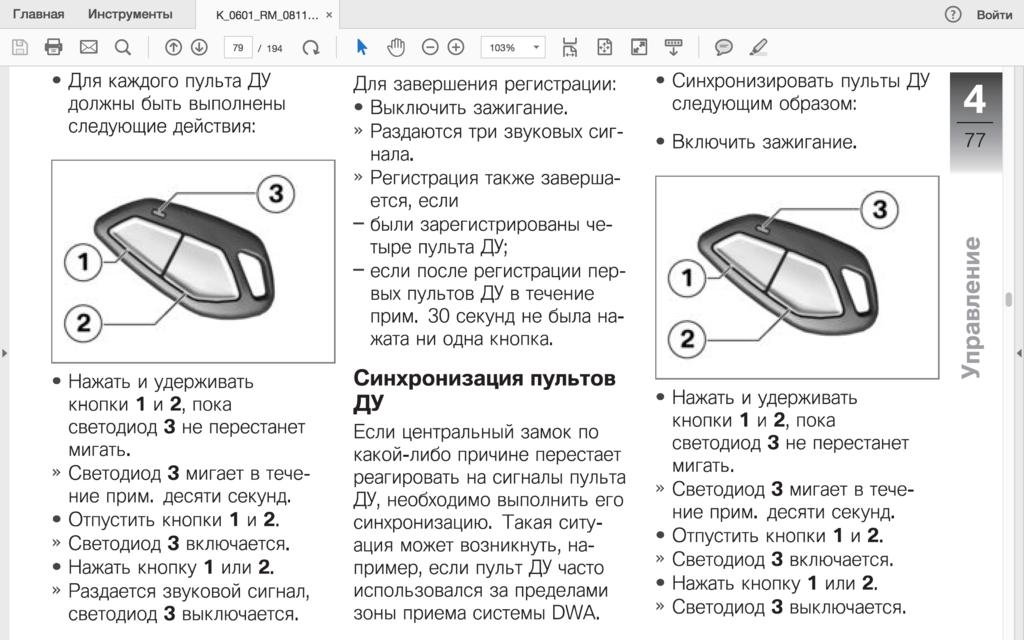The height and width of the screenshot is (640, 1024).
Task: Select the highlight pen tool
Action: tap(758, 47)
